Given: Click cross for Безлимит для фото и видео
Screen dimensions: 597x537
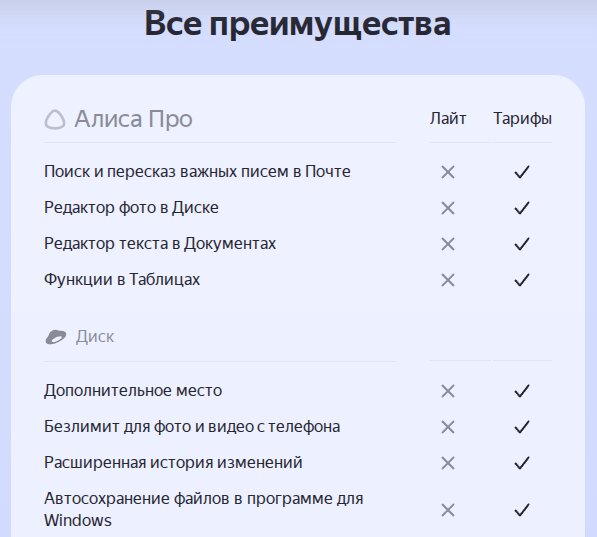Looking at the screenshot, I should click(x=448, y=427).
